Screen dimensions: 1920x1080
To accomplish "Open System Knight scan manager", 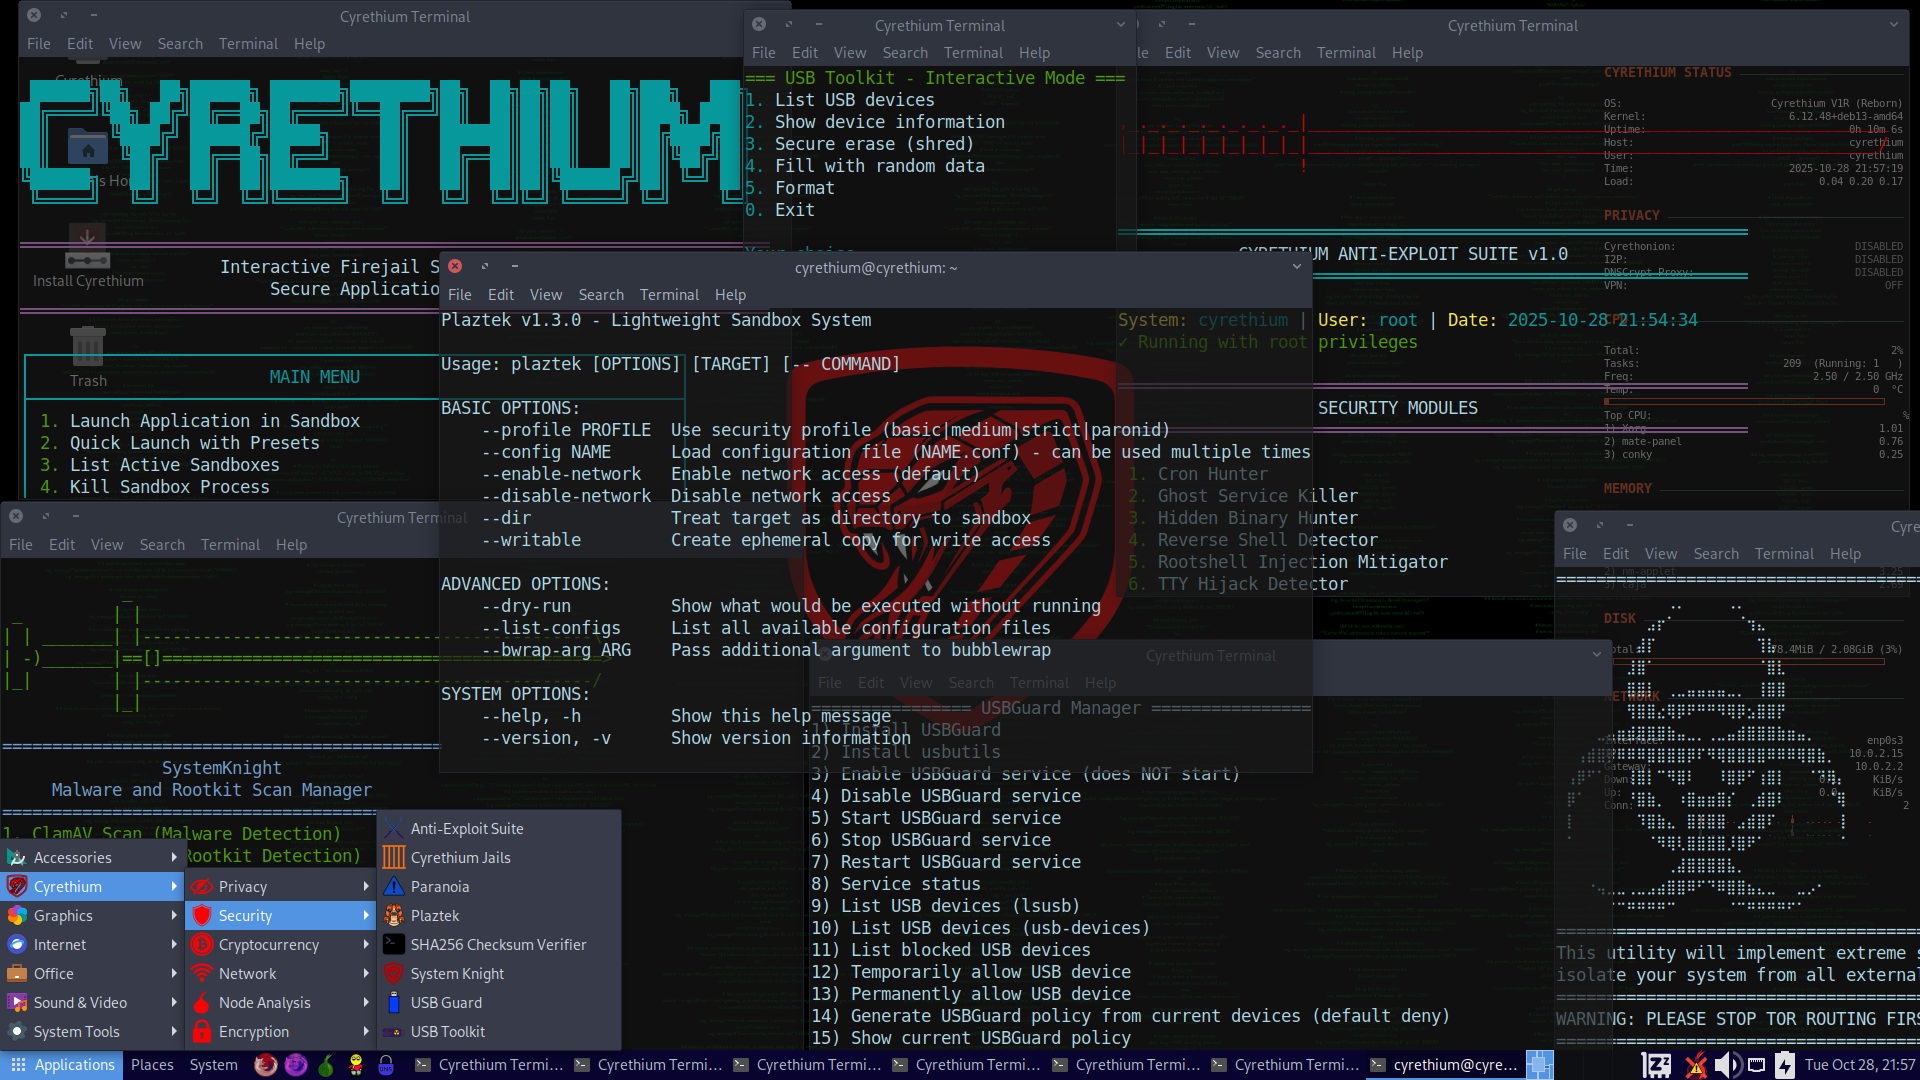I will 458,973.
